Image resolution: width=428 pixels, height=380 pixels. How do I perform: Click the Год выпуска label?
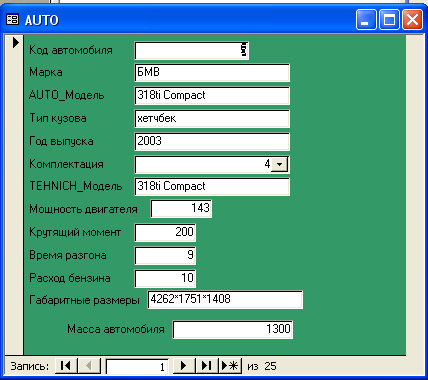coord(61,141)
